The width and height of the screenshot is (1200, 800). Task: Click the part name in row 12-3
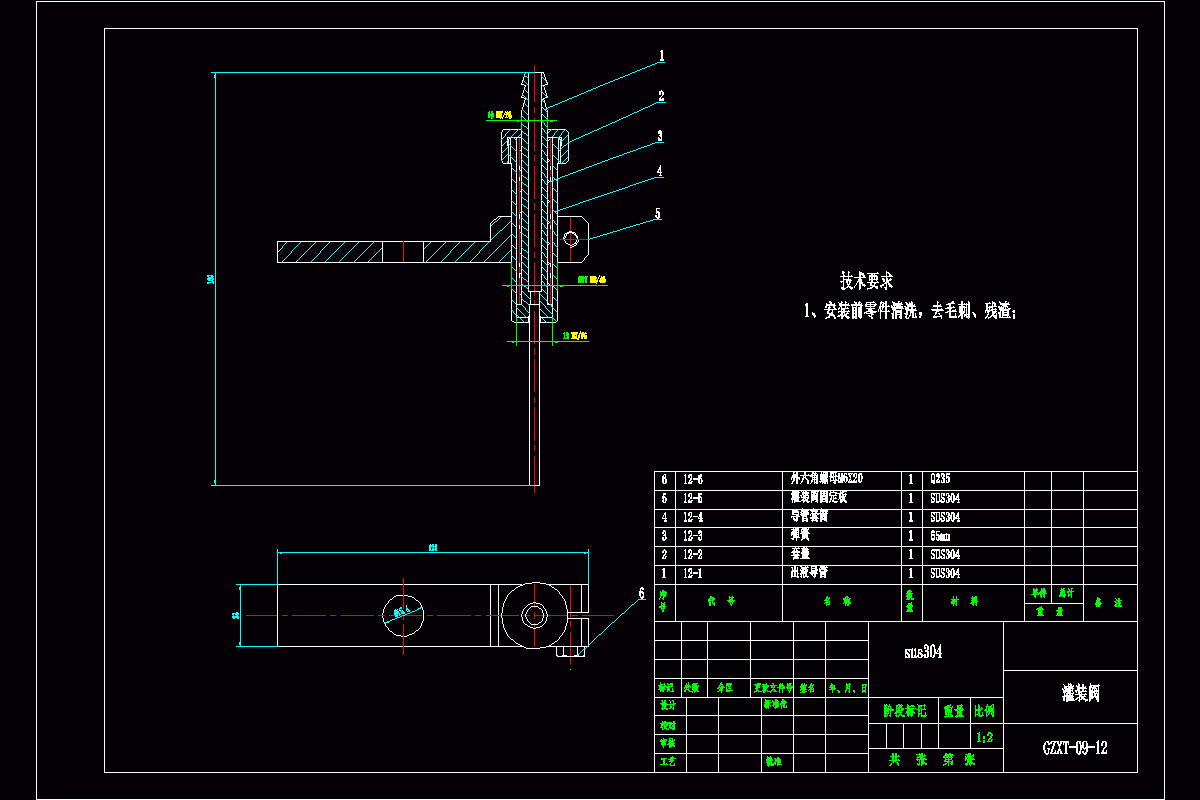(800, 536)
